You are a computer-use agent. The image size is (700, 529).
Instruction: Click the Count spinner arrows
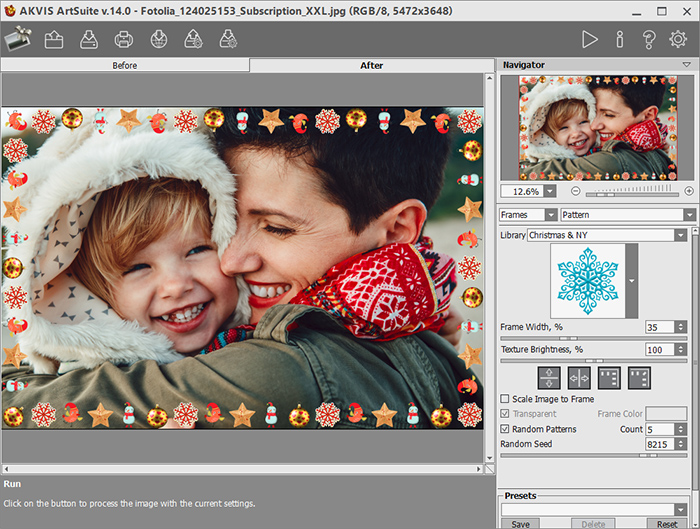click(x=680, y=429)
